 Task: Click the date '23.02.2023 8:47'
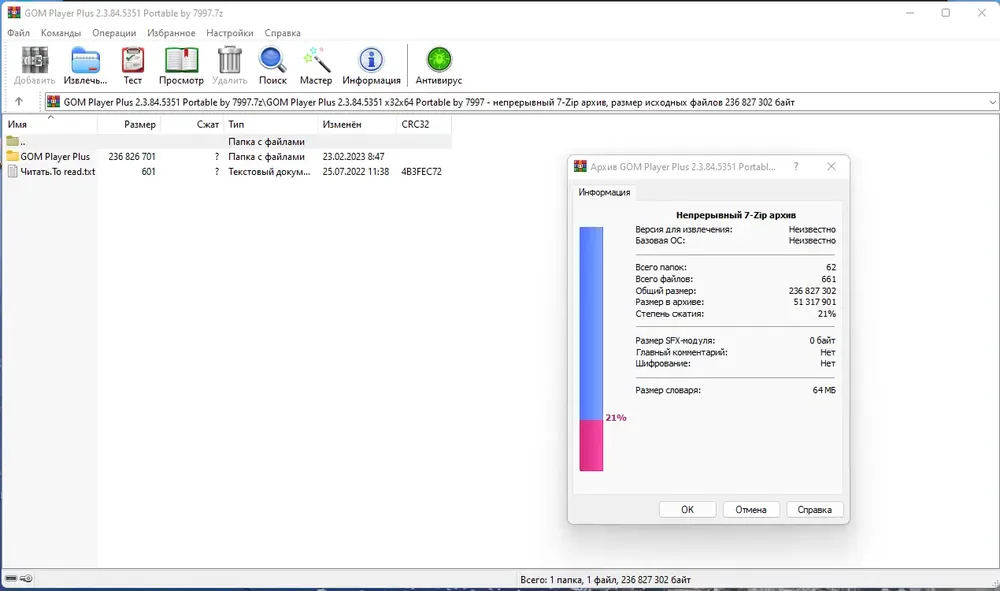pyautogui.click(x=353, y=156)
